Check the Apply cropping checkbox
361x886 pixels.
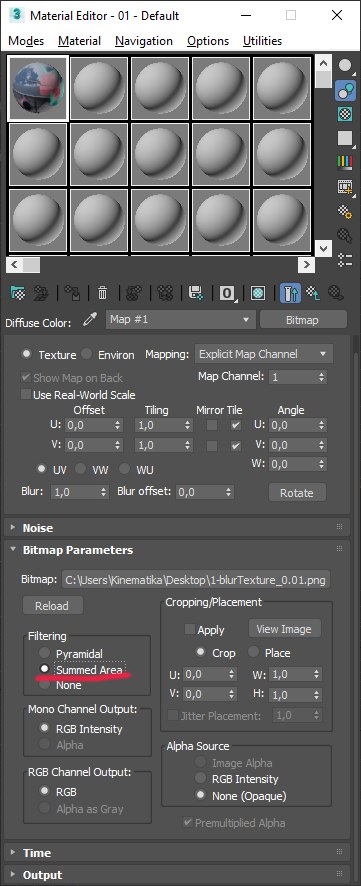point(190,629)
